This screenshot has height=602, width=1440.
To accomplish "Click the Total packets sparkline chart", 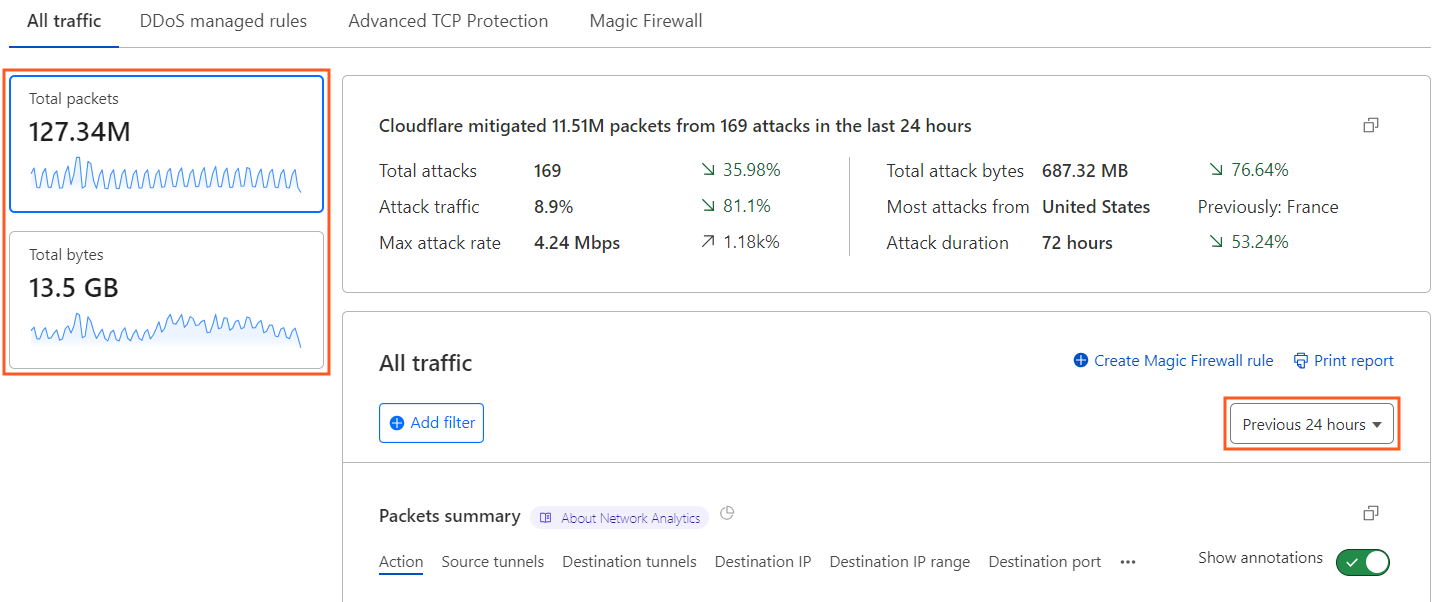I will pos(166,175).
